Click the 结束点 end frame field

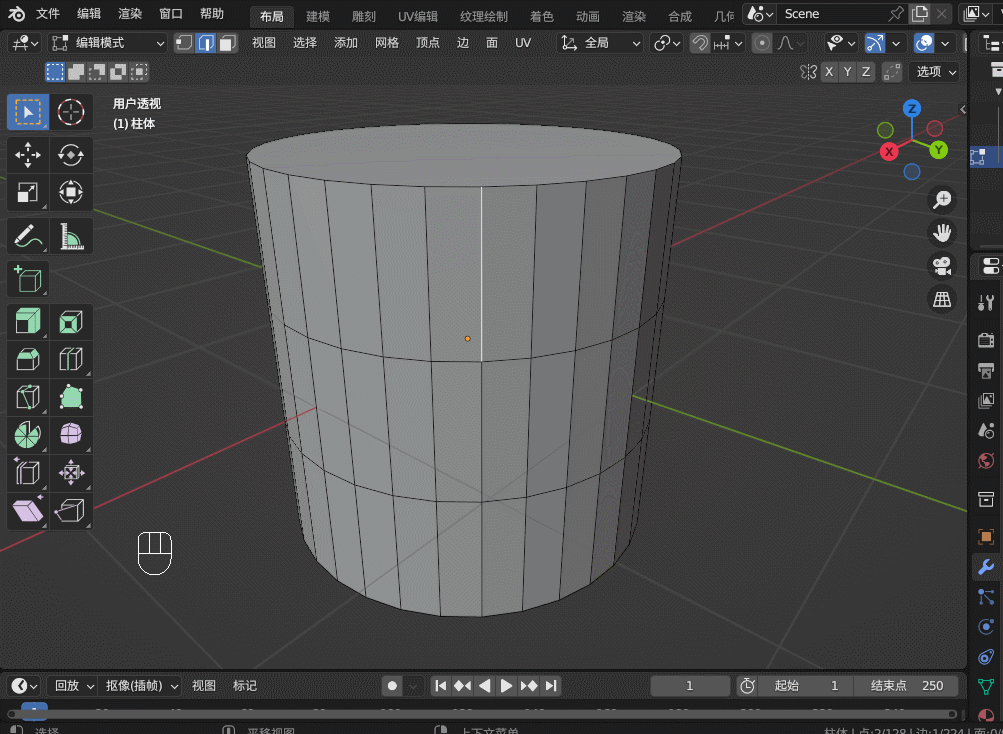pyautogui.click(x=906, y=685)
